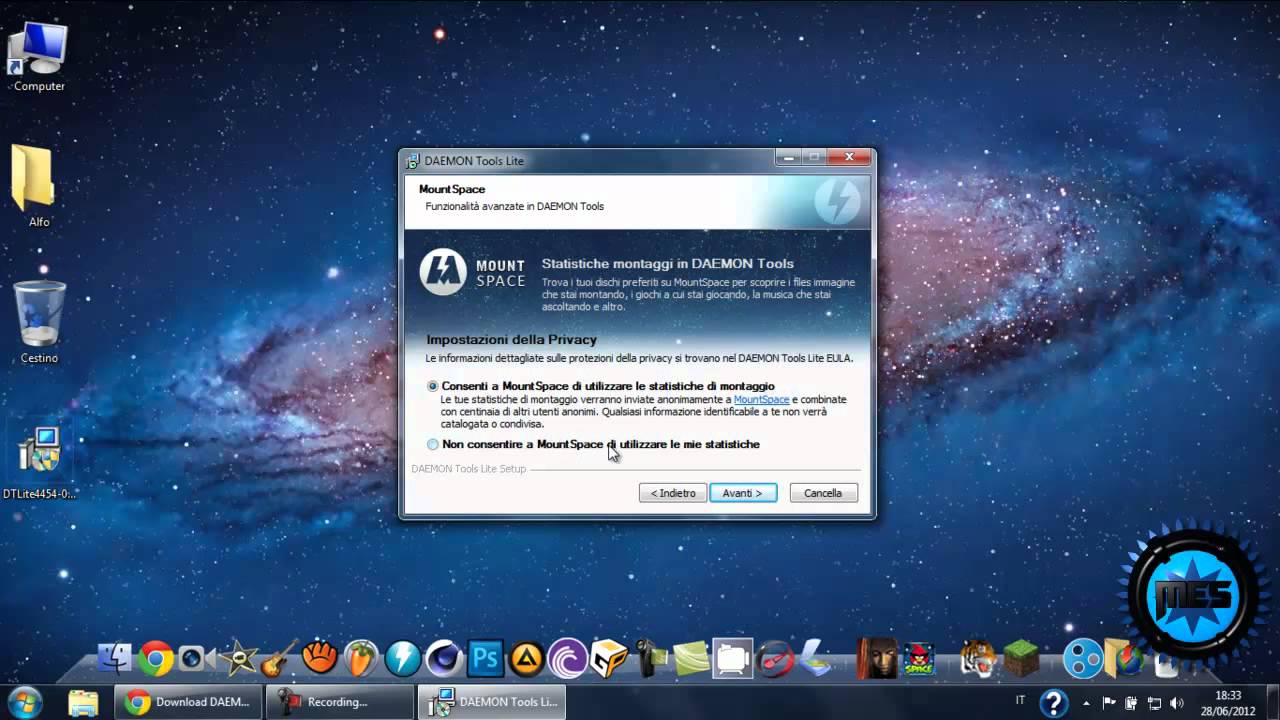Click the red circle pen icon in dock

click(775, 657)
